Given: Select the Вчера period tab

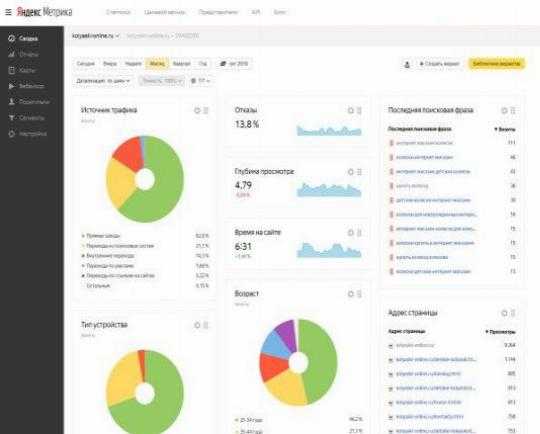Looking at the screenshot, I should click(110, 64).
